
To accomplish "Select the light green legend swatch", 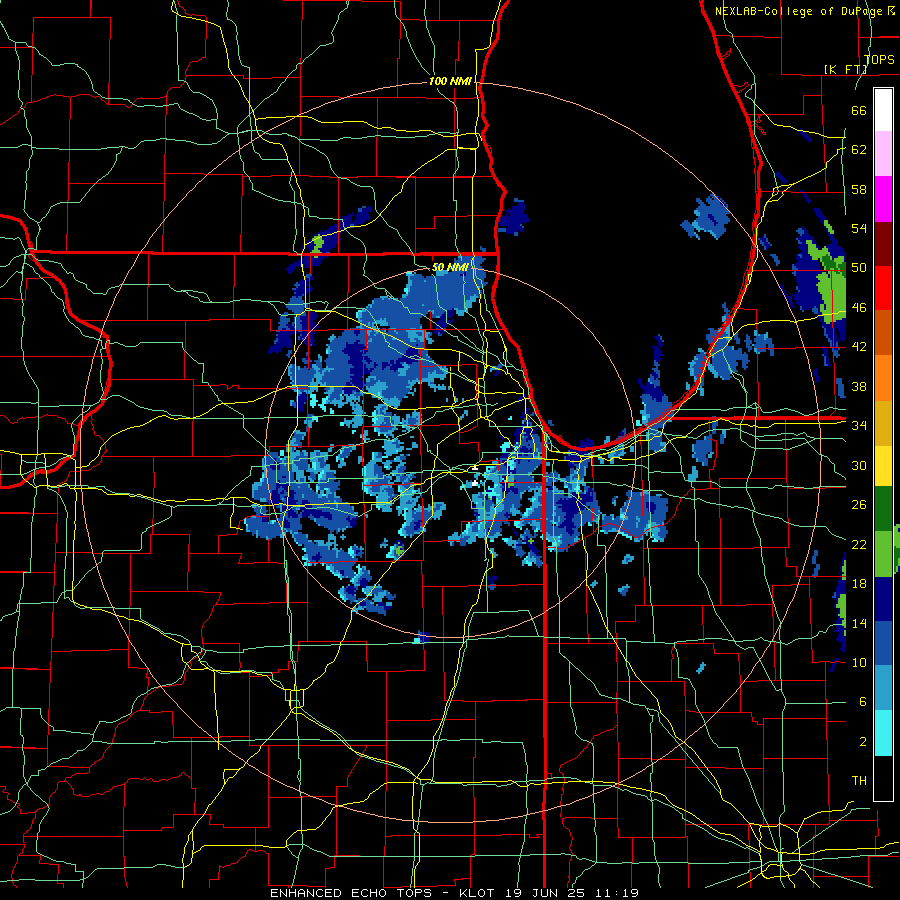I will click(x=883, y=554).
